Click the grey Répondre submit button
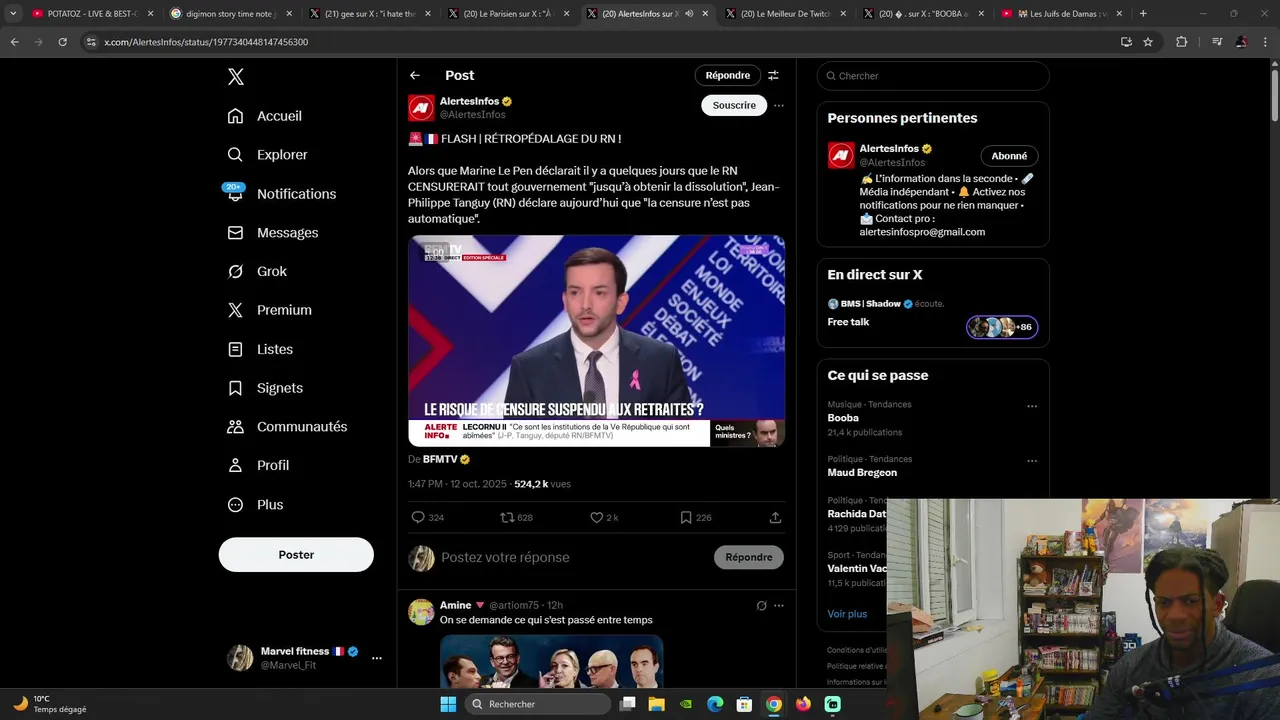 click(749, 558)
